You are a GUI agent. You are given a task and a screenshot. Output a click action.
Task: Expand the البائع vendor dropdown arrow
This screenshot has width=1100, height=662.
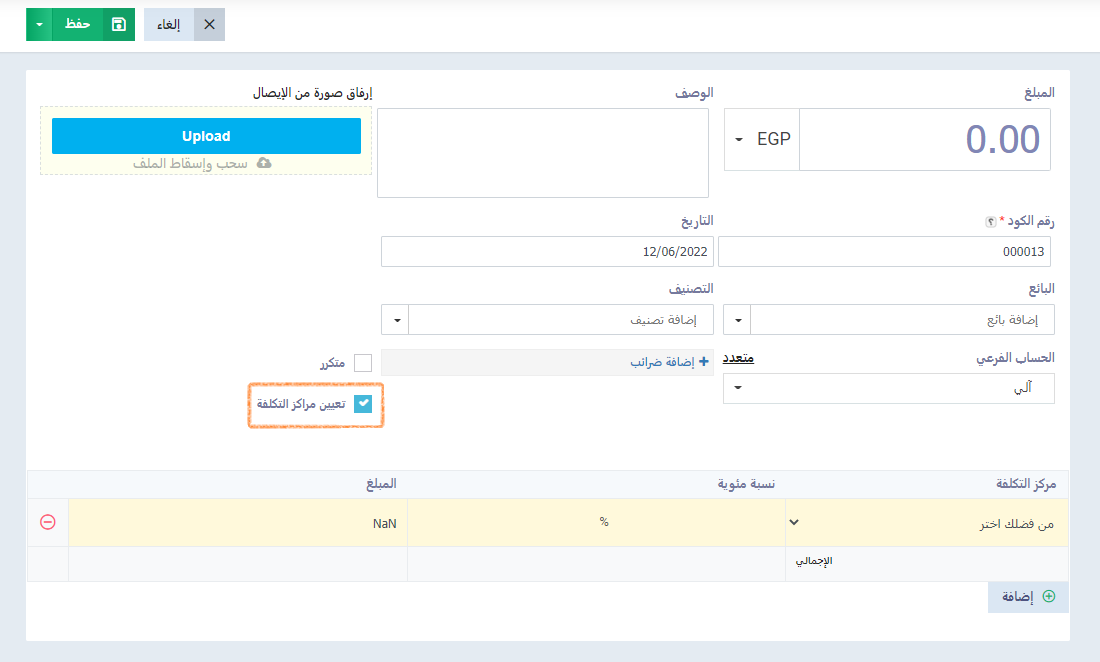737,320
